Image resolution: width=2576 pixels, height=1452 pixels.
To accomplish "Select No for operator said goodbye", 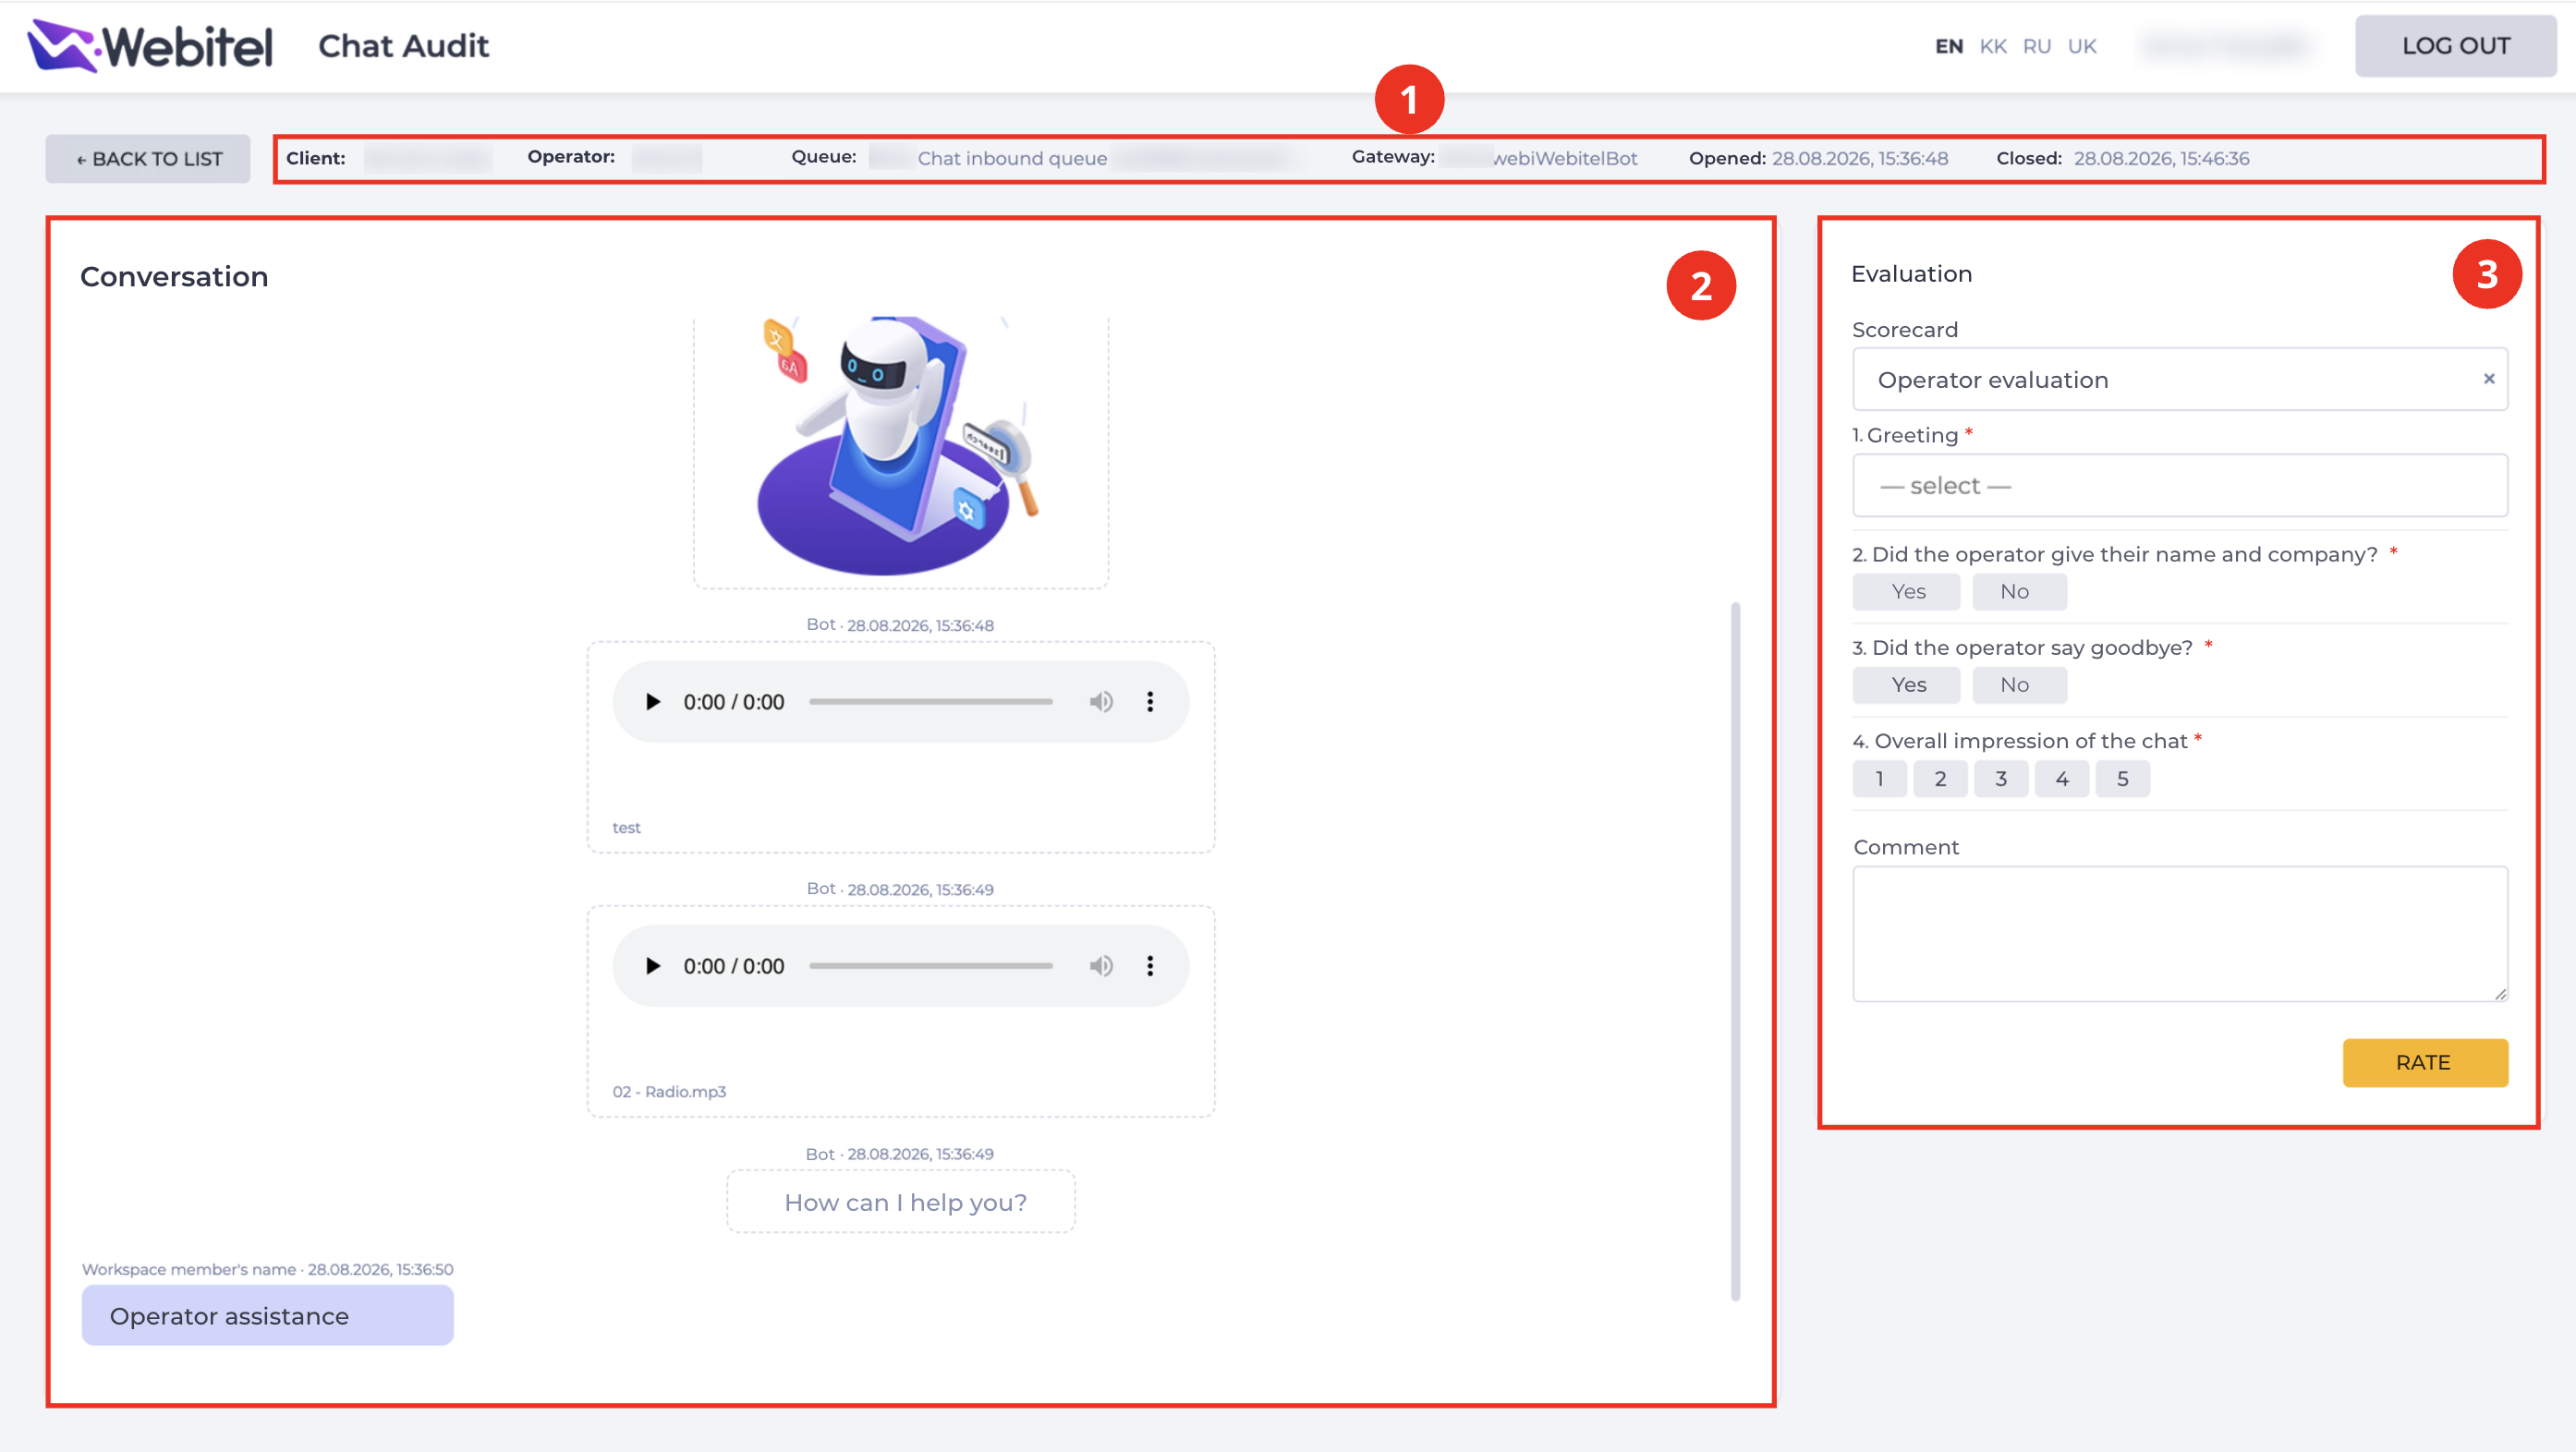I will coord(2019,685).
